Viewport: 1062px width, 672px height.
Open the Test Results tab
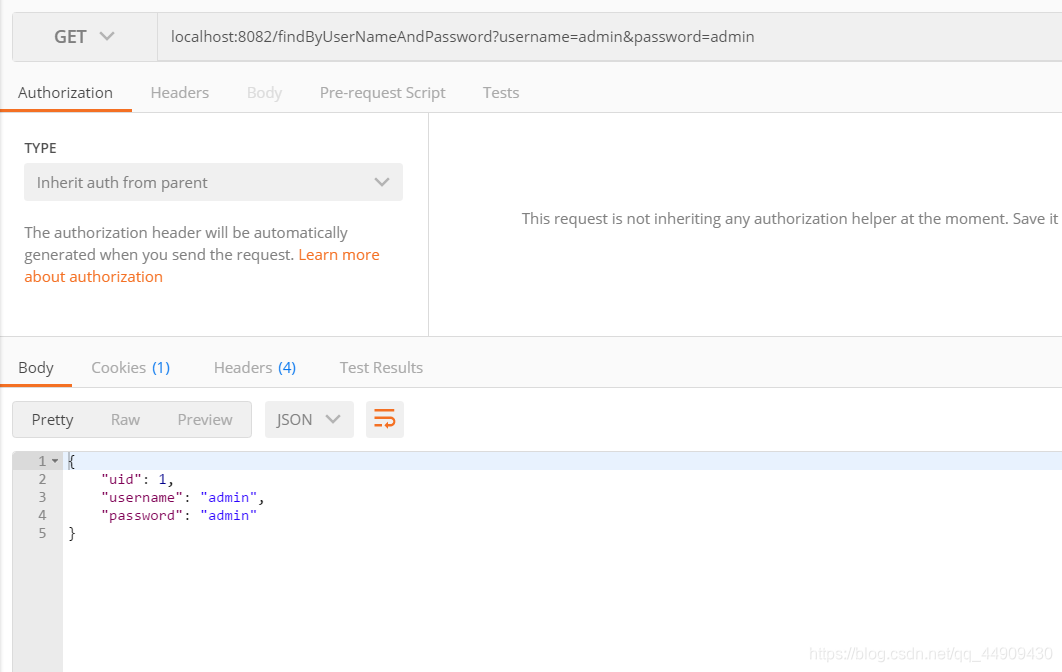(381, 368)
